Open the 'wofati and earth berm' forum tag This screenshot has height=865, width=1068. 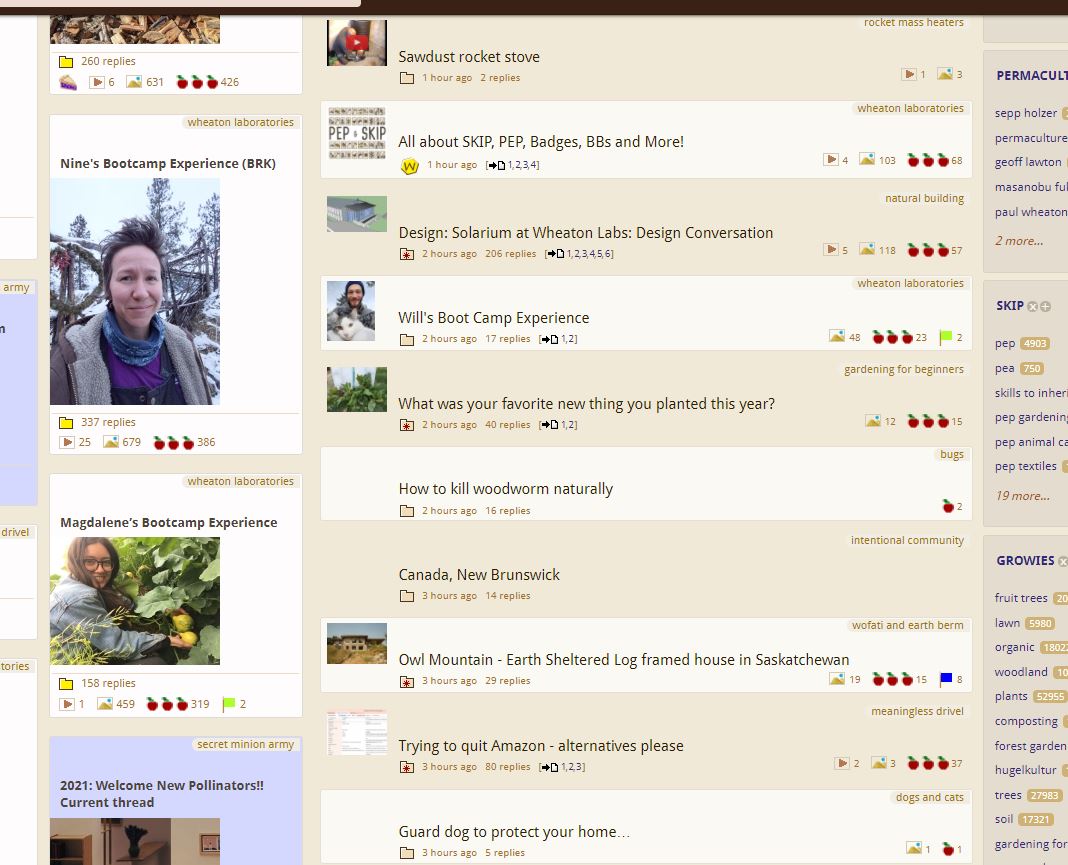click(907, 625)
